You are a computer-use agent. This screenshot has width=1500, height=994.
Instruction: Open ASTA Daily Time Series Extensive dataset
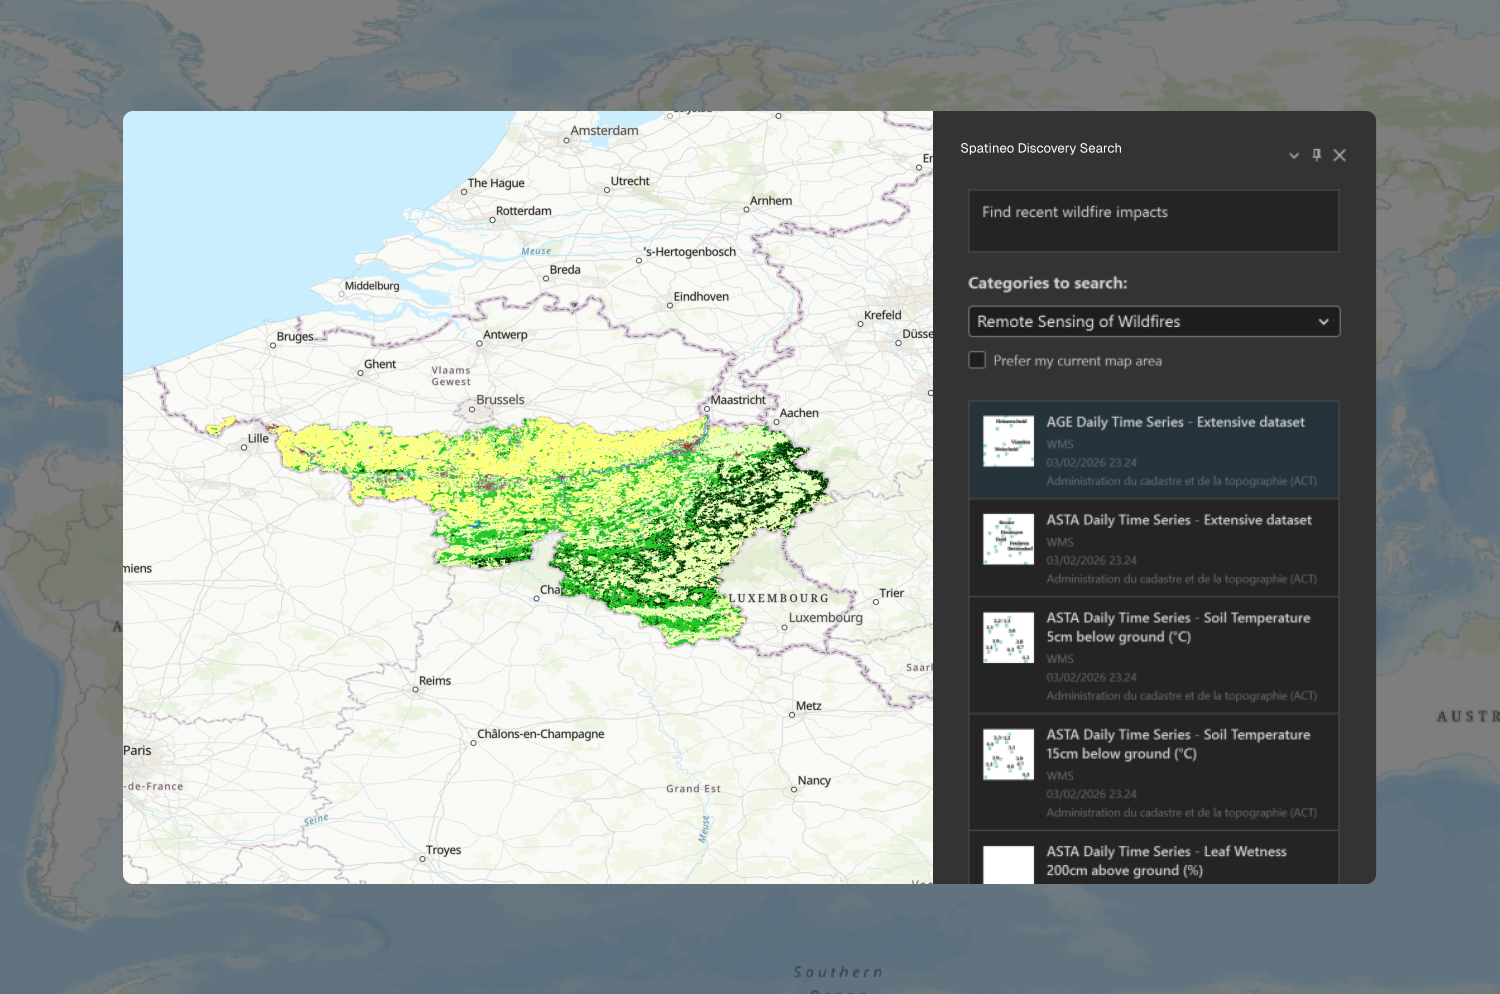click(1178, 520)
